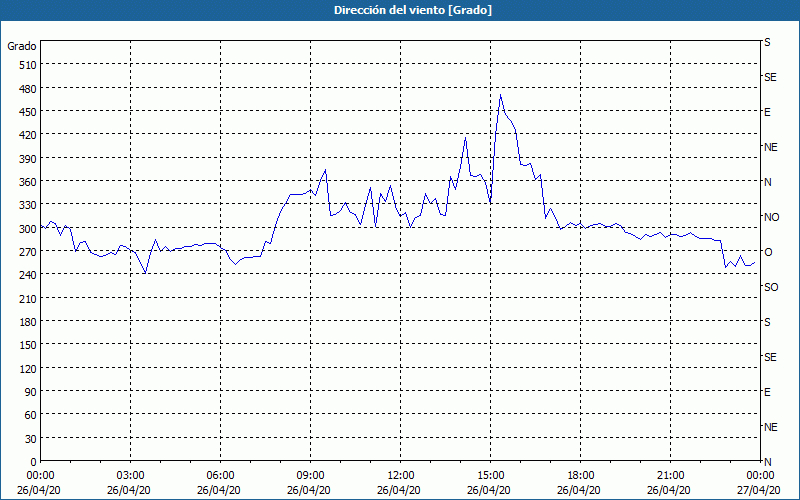Select the 26/04/20 date under 15:00
The image size is (800, 500).
(488, 490)
